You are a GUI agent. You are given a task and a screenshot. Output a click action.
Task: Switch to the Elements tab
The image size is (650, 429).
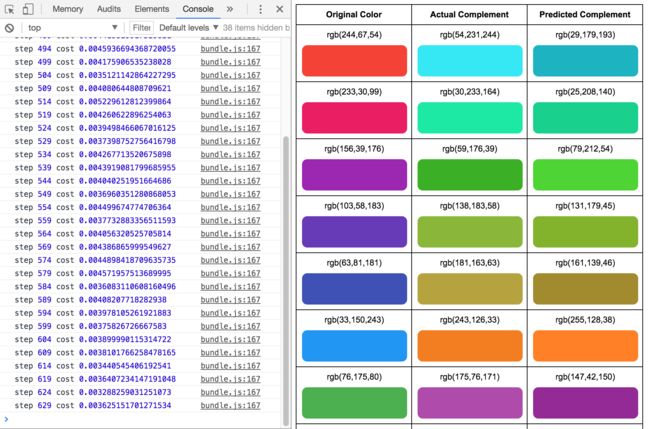(x=152, y=9)
